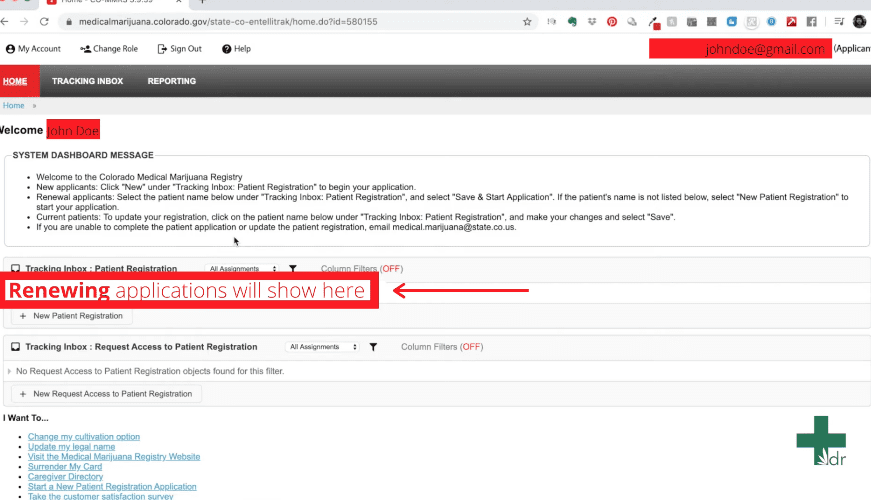Viewport: 871px width, 500px height.
Task: Open the Help link
Action: (x=237, y=49)
